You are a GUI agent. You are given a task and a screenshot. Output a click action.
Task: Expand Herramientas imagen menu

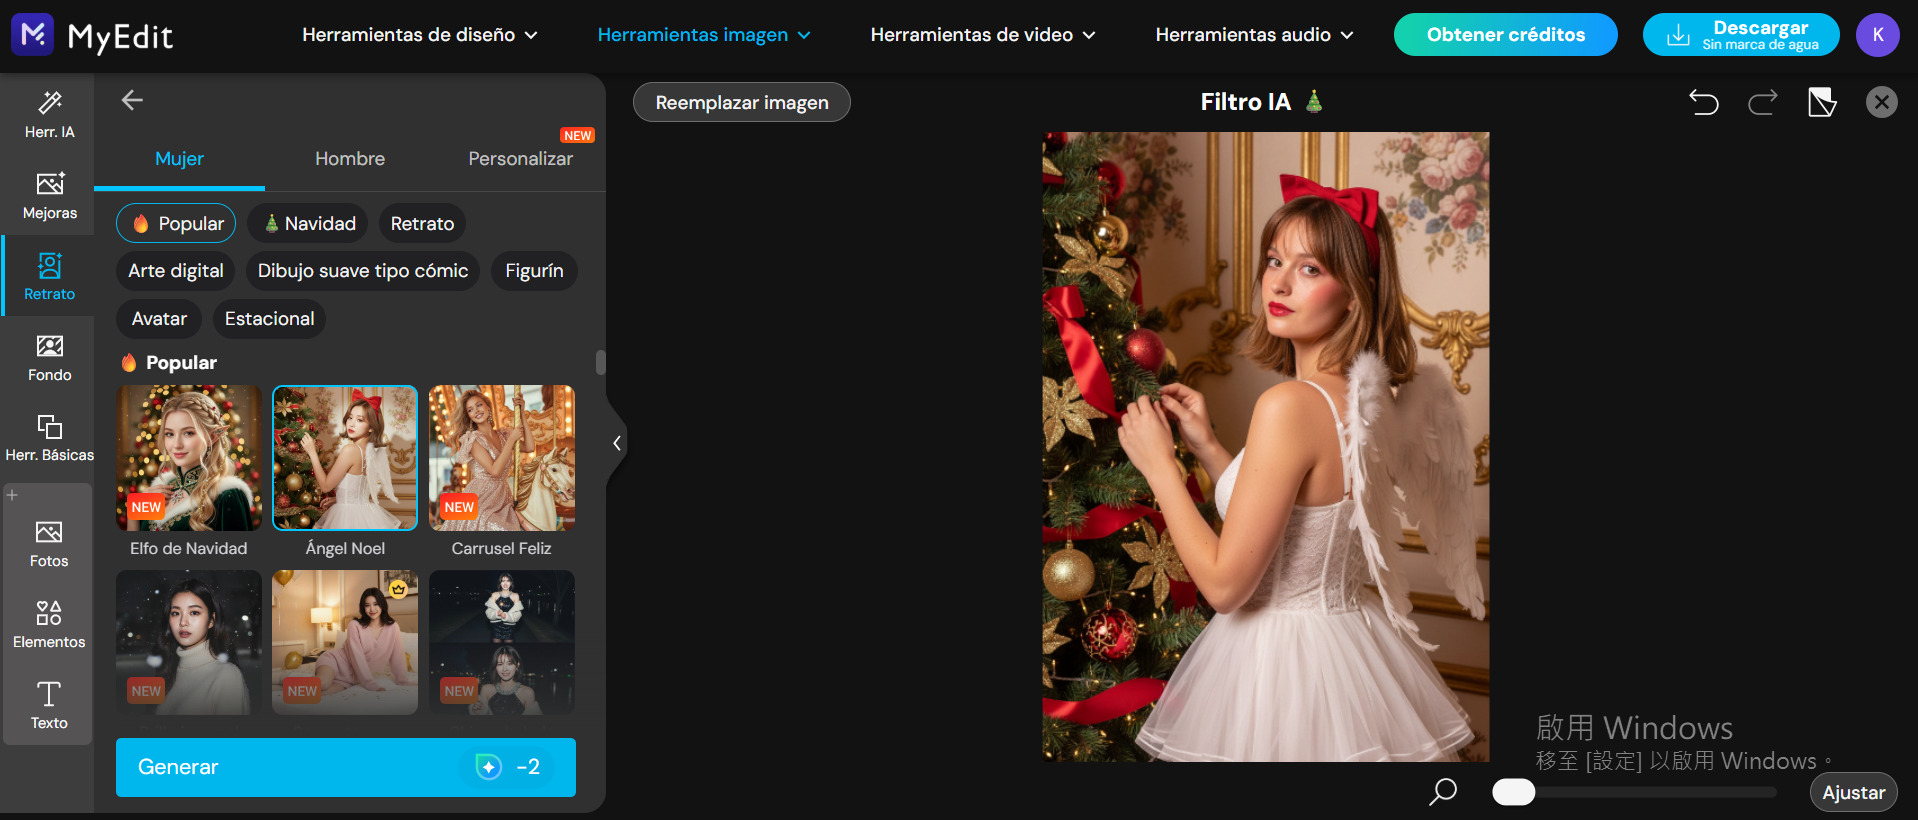(x=704, y=35)
